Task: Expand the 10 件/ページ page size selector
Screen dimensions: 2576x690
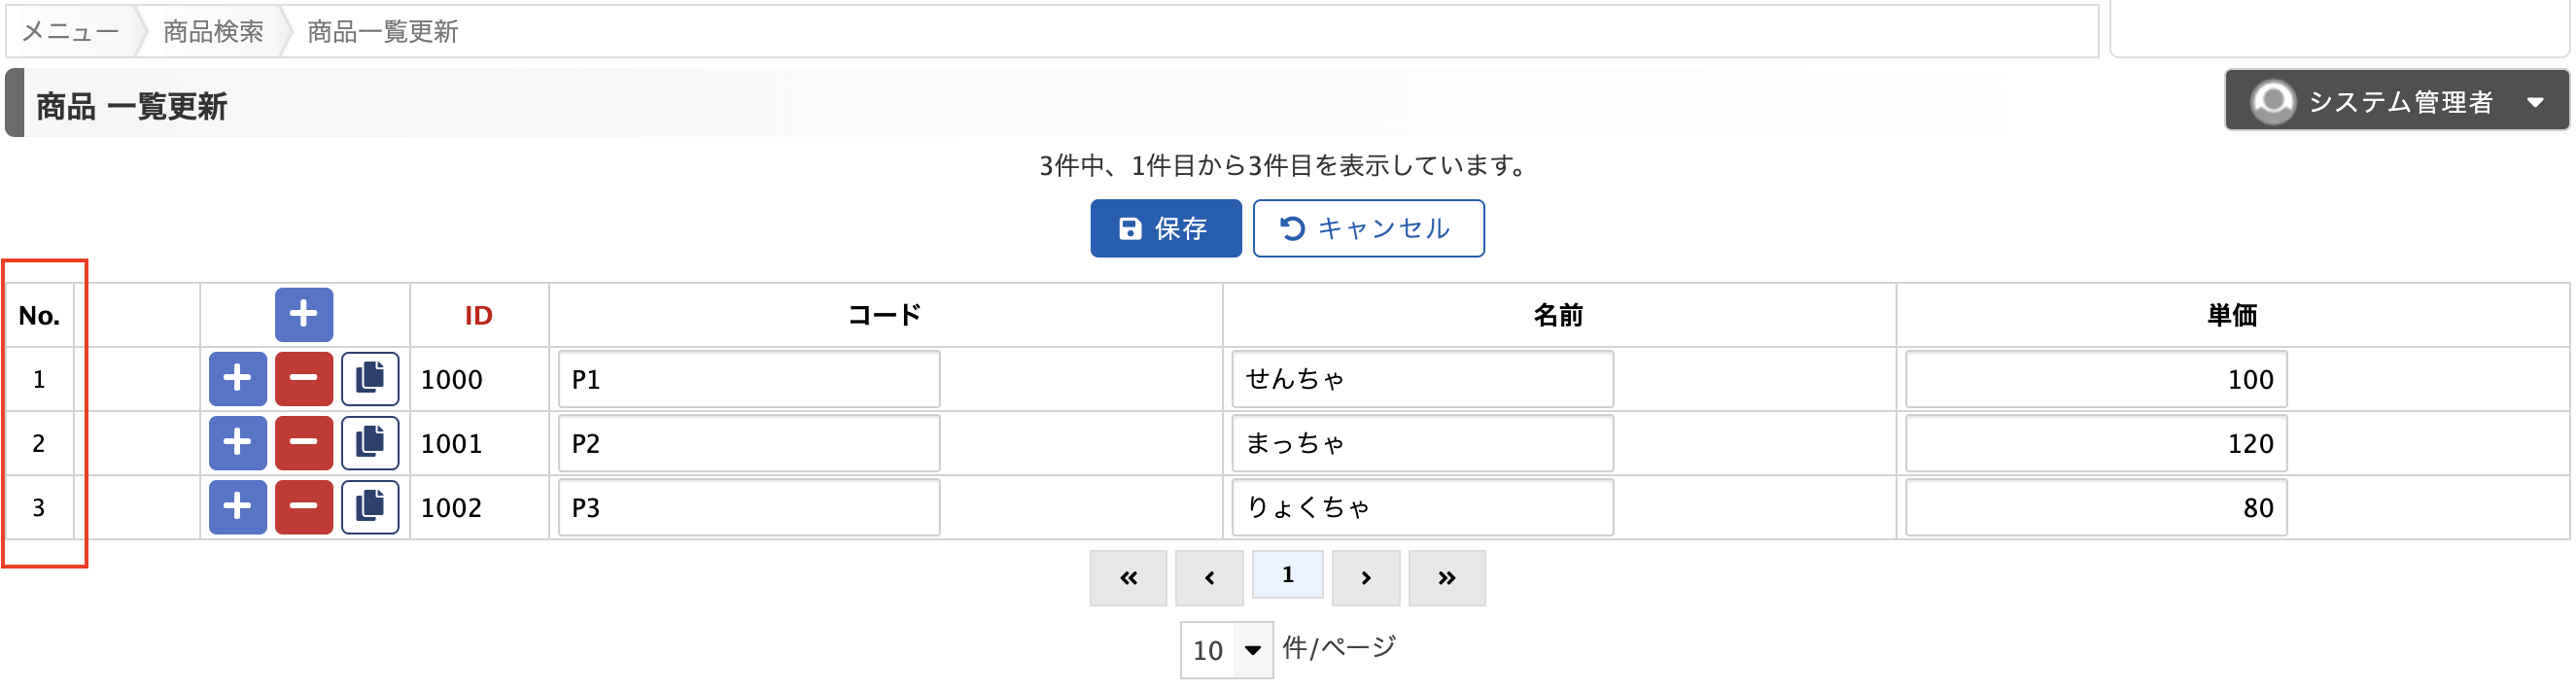Action: click(1226, 650)
